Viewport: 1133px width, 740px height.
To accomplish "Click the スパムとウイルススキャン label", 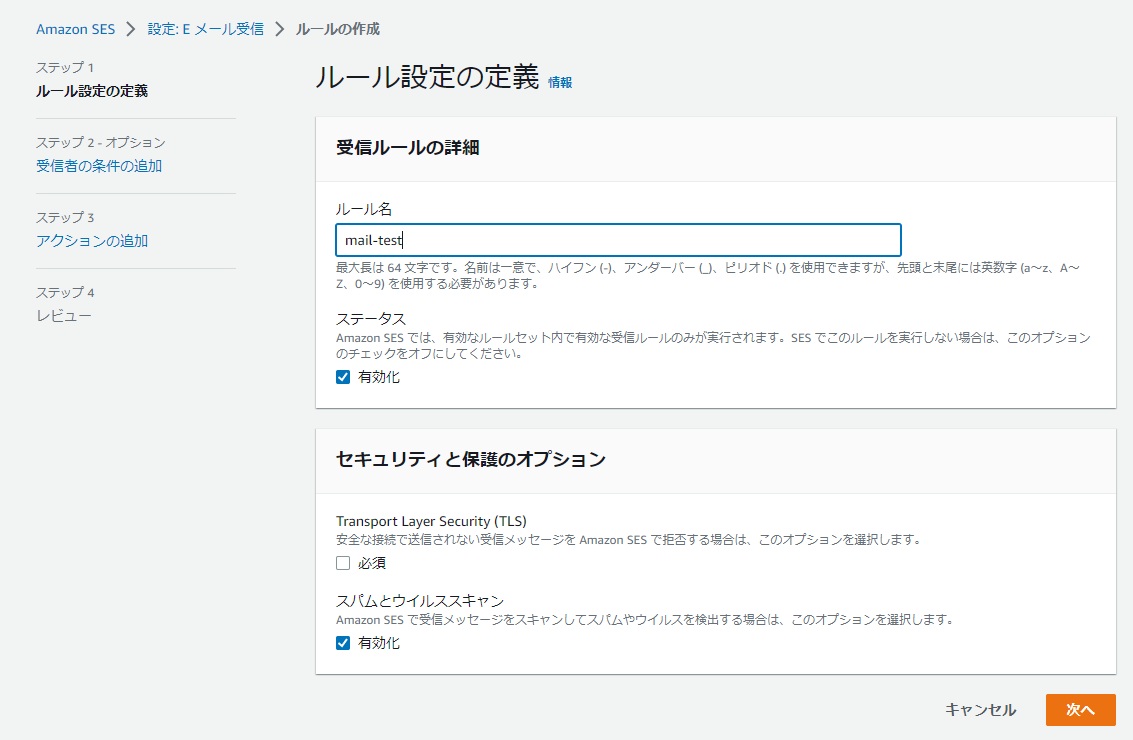I will tap(420, 601).
